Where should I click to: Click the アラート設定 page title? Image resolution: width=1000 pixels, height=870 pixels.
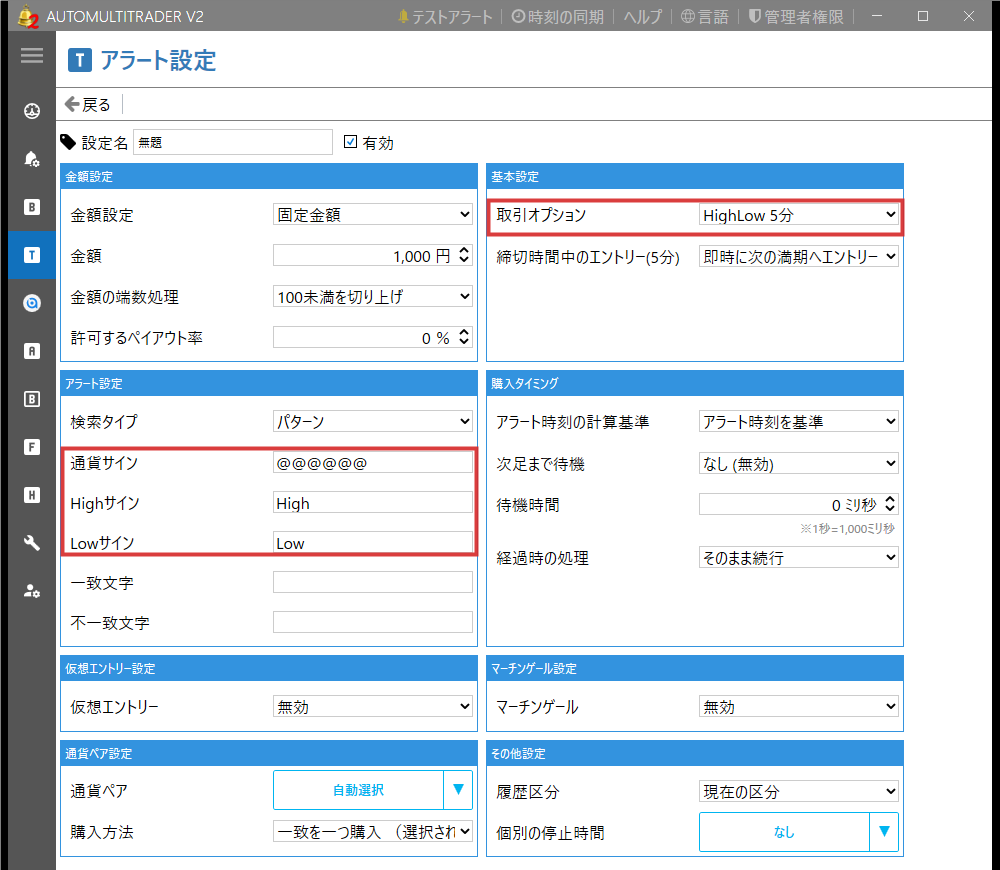click(x=158, y=61)
